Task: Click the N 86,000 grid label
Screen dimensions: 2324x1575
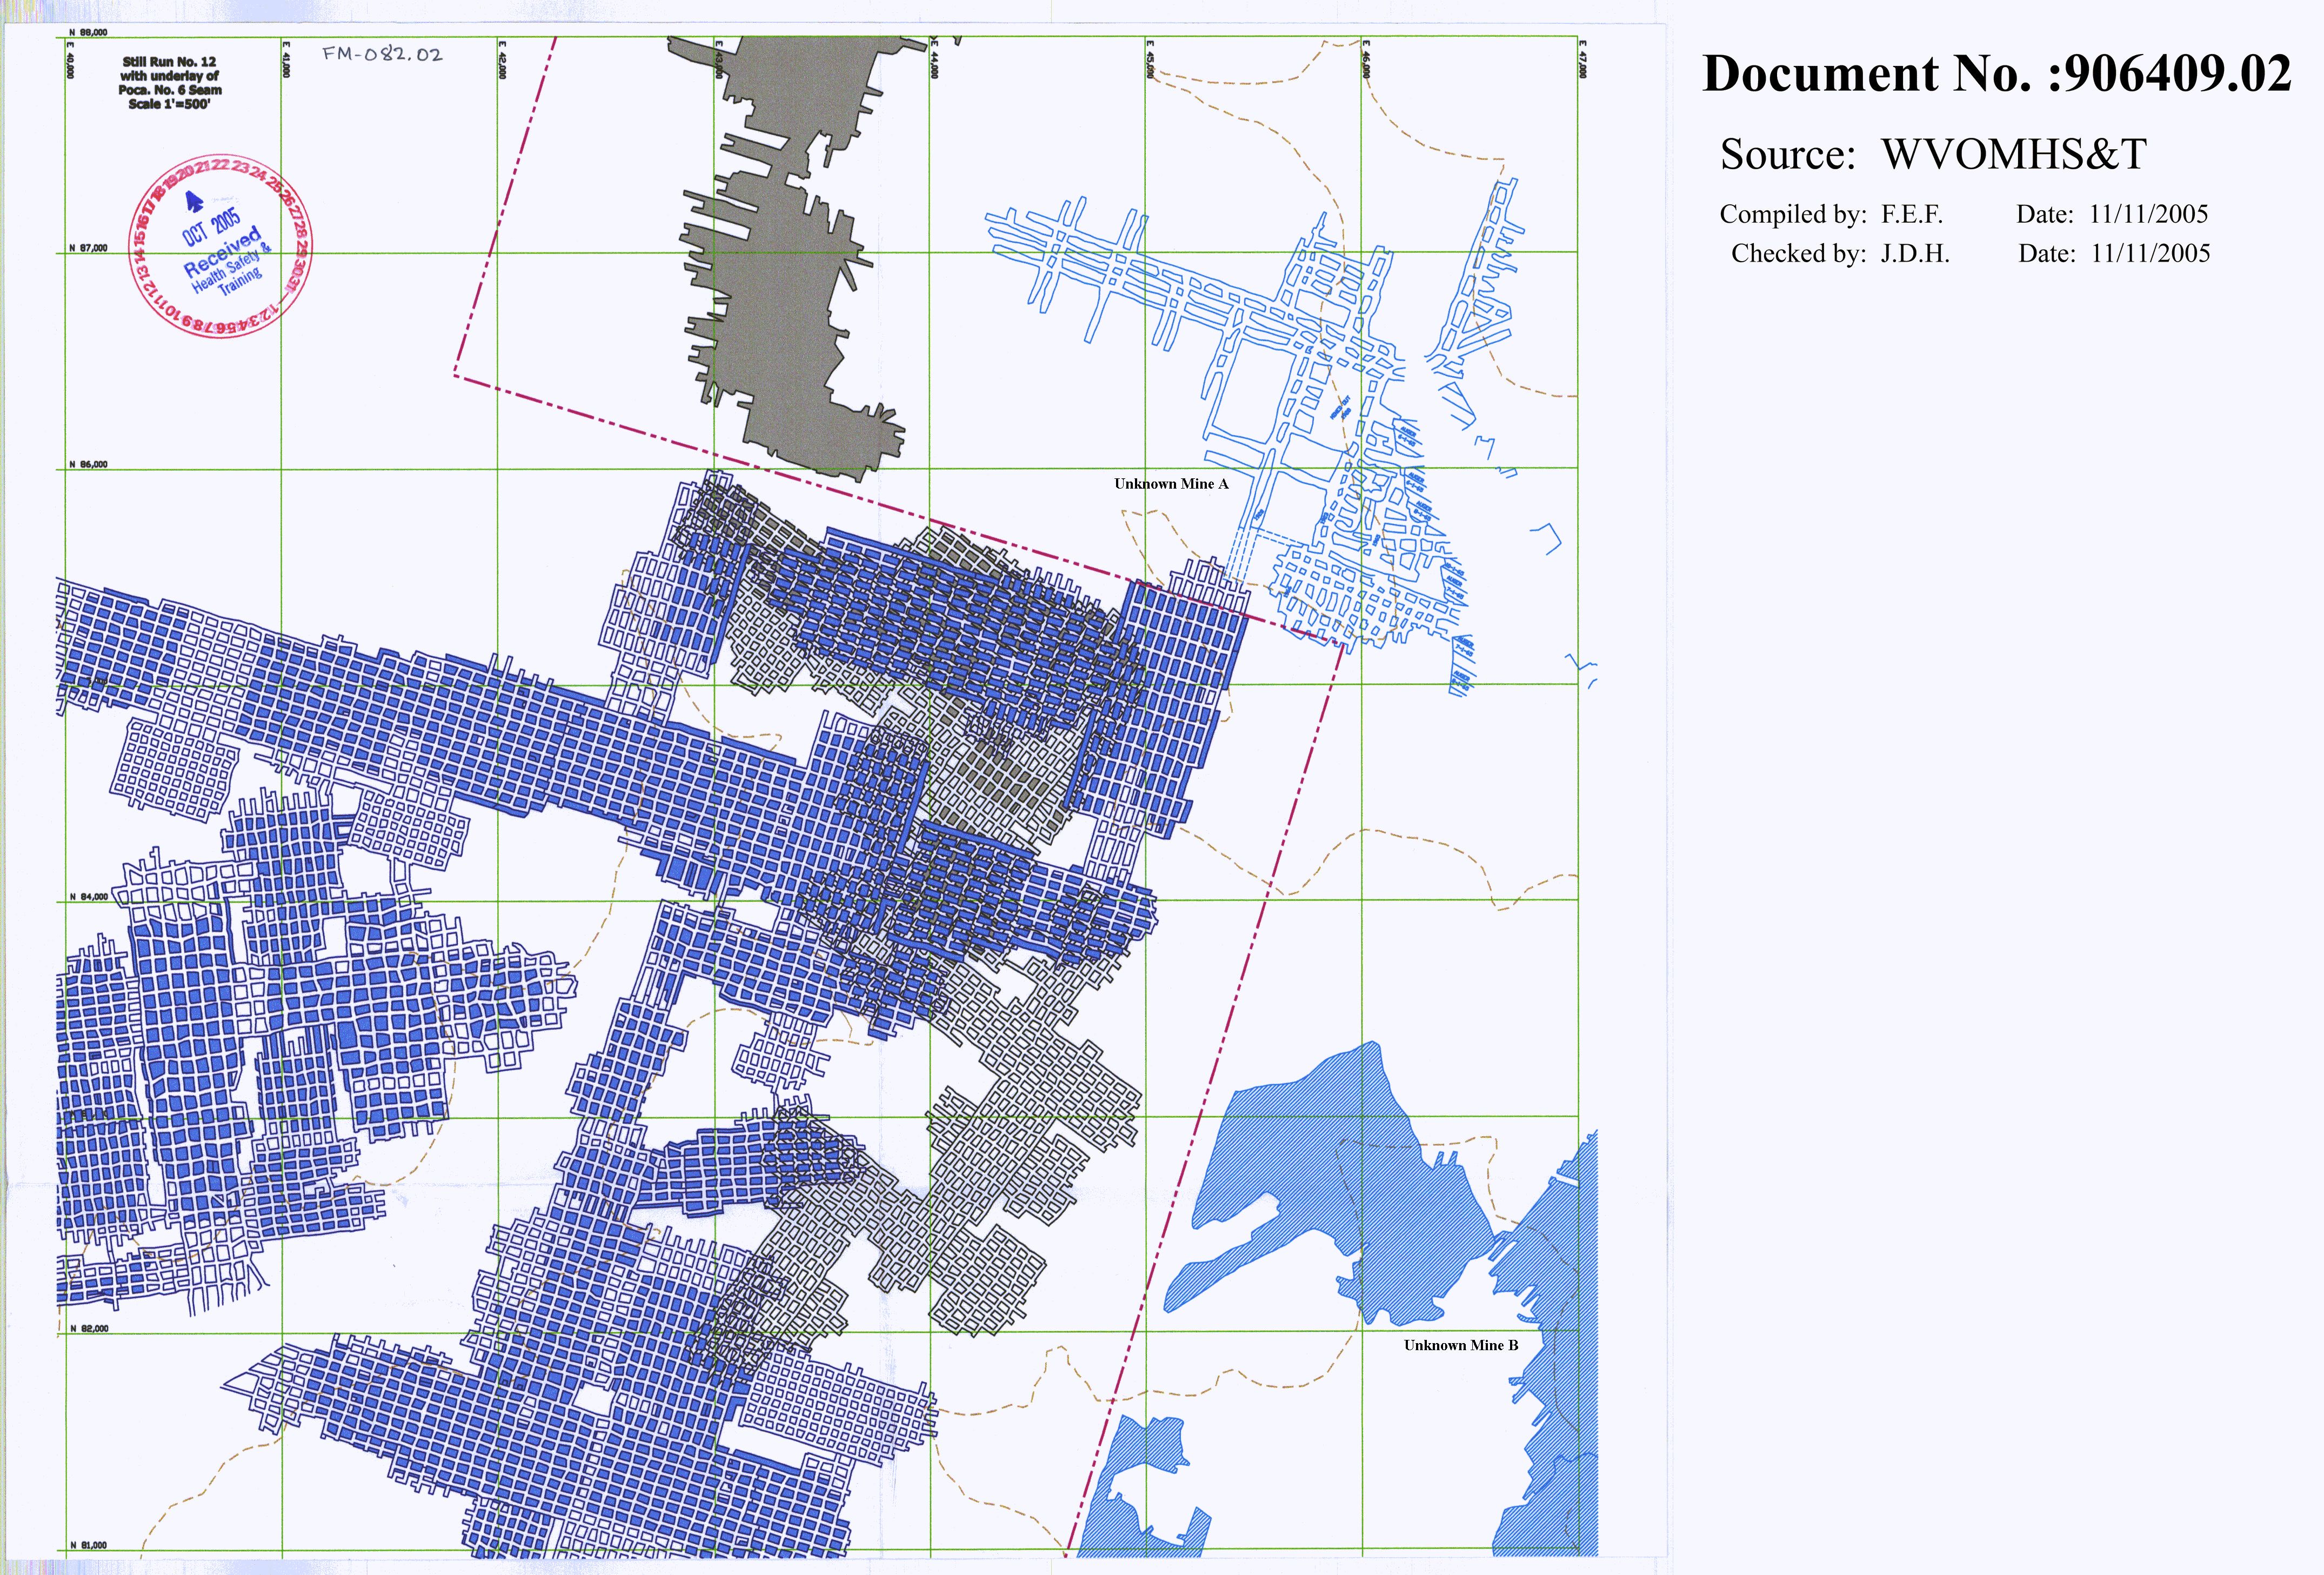Action: [x=88, y=465]
